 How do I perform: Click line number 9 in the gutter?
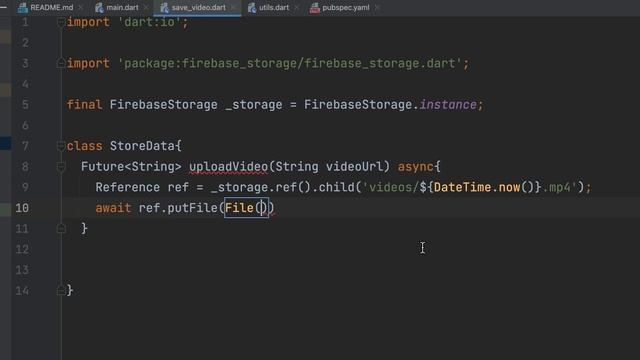coord(25,187)
